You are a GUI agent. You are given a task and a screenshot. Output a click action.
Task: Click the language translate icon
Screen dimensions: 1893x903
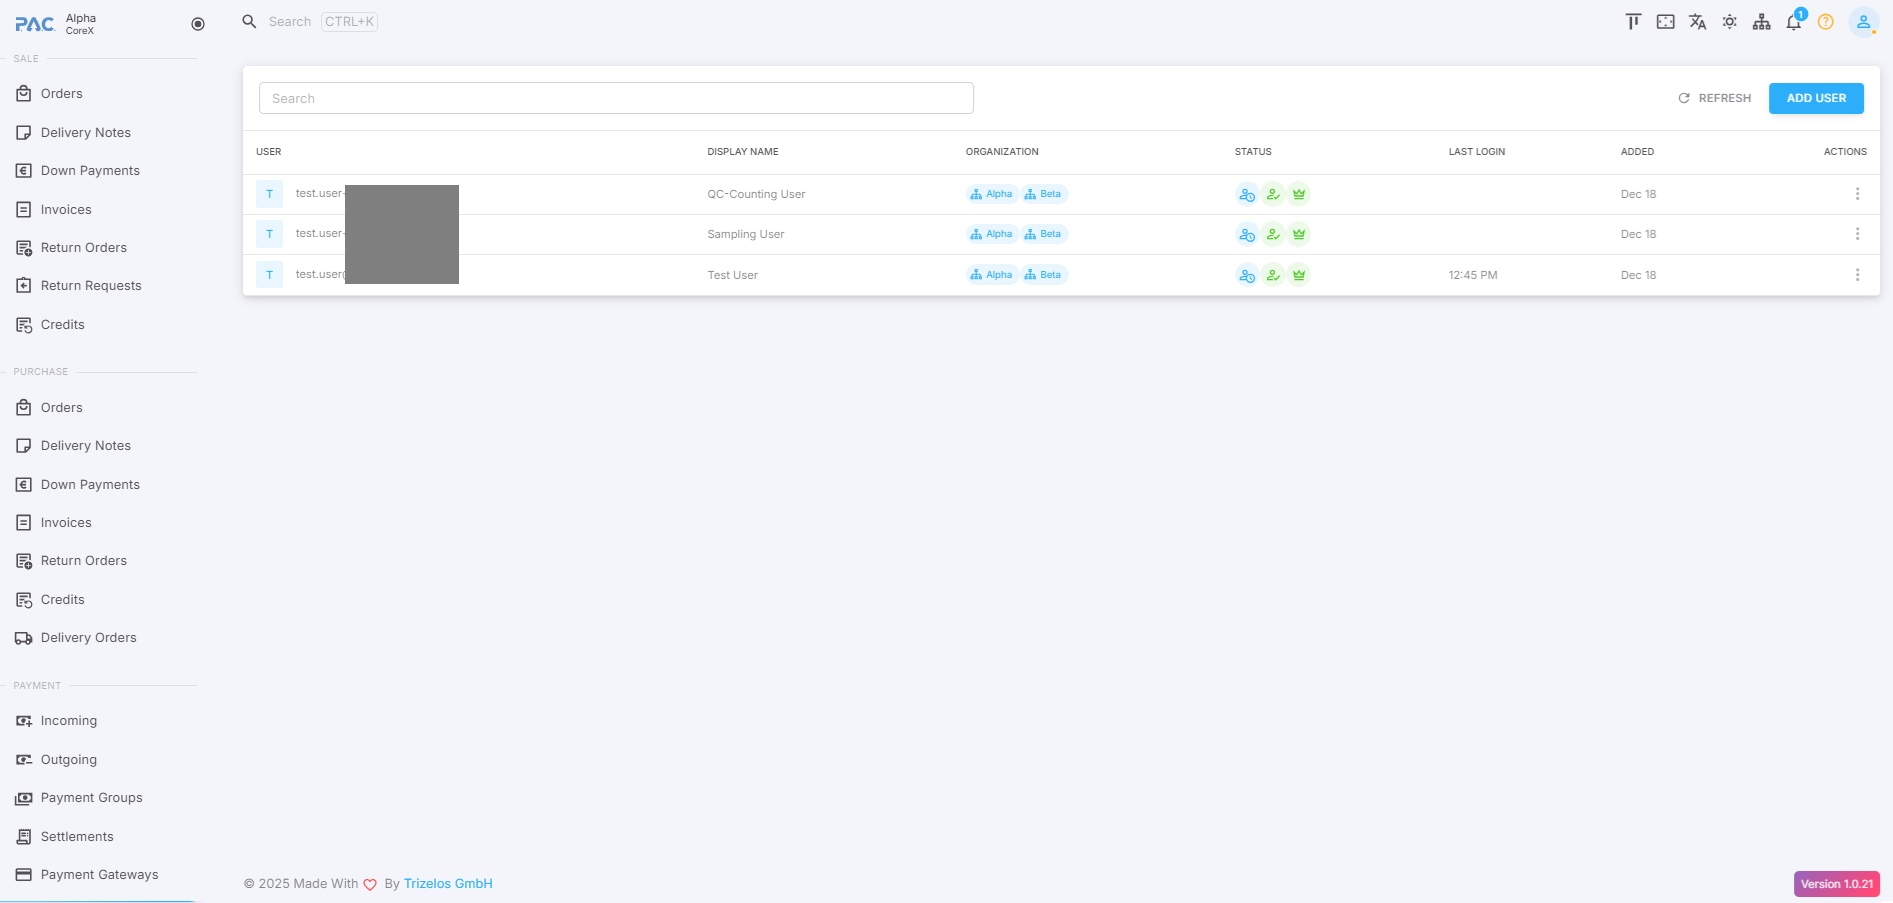[x=1697, y=22]
